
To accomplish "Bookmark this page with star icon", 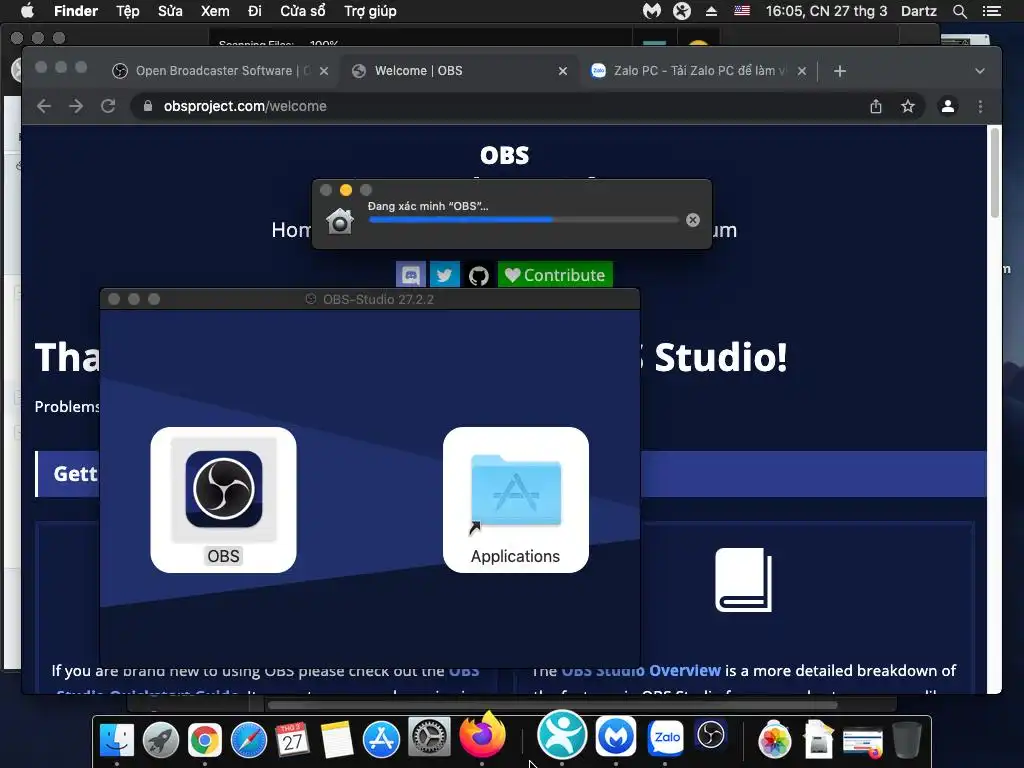I will [x=908, y=106].
